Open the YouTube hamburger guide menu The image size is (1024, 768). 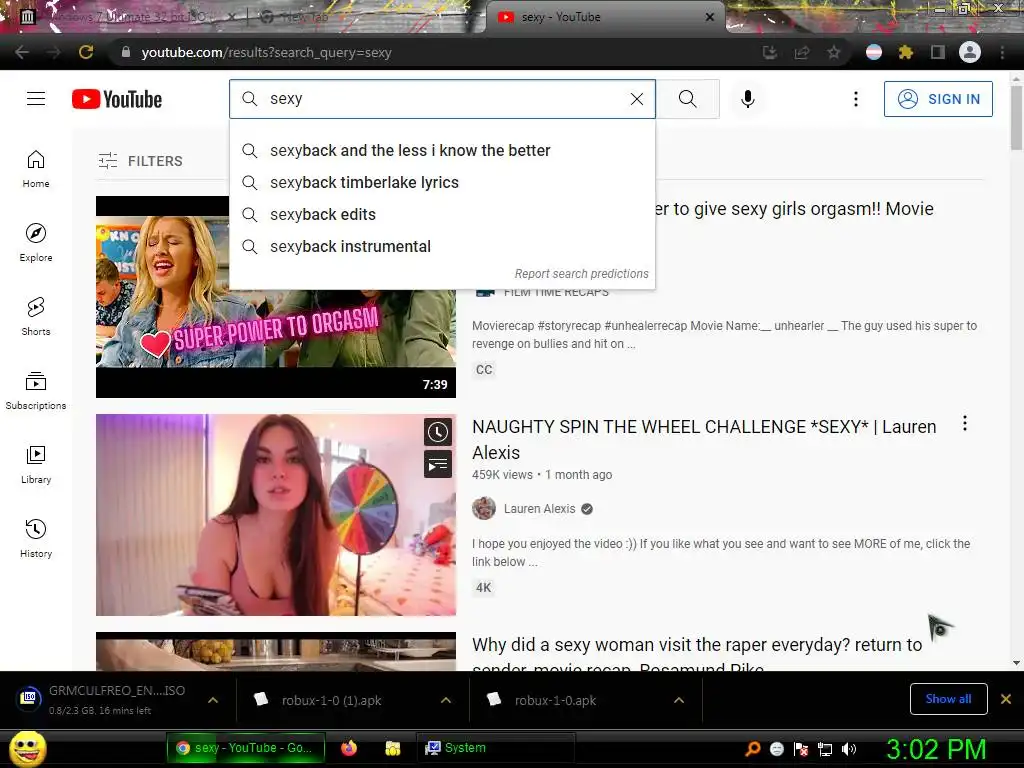tap(36, 99)
